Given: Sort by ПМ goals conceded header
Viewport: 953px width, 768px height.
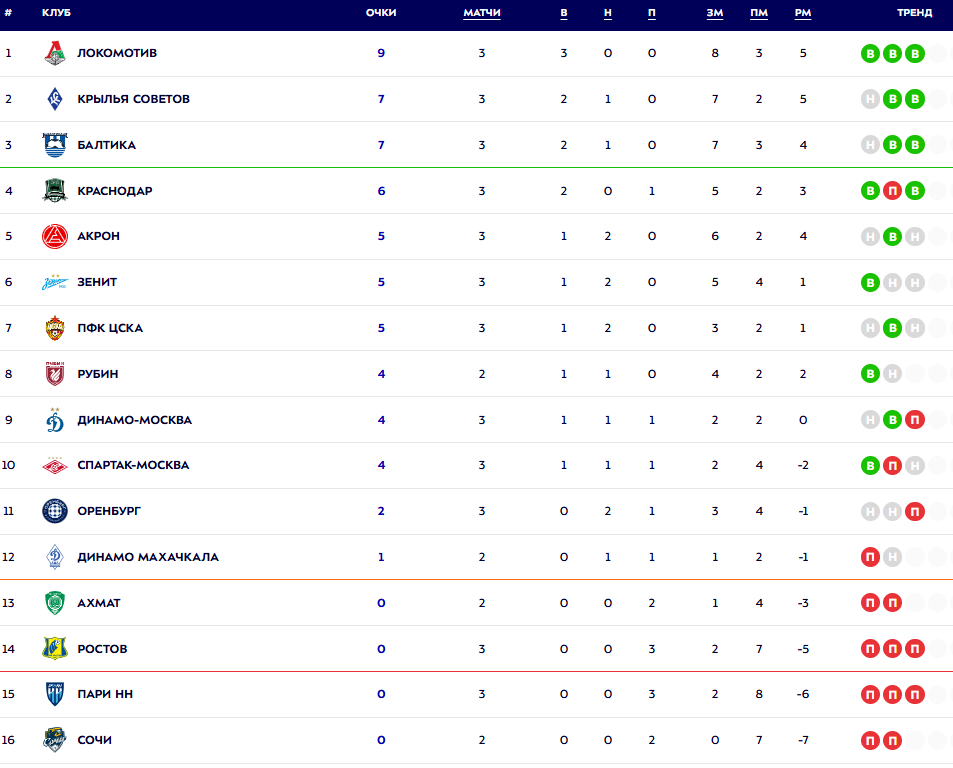Looking at the screenshot, I should click(x=759, y=13).
